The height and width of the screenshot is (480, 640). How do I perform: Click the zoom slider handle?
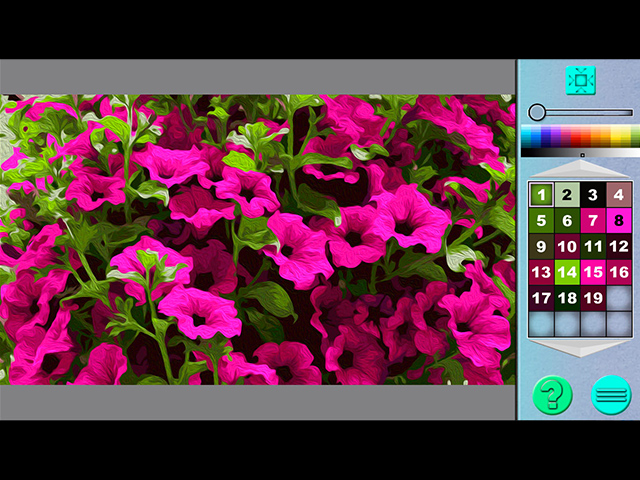537,113
